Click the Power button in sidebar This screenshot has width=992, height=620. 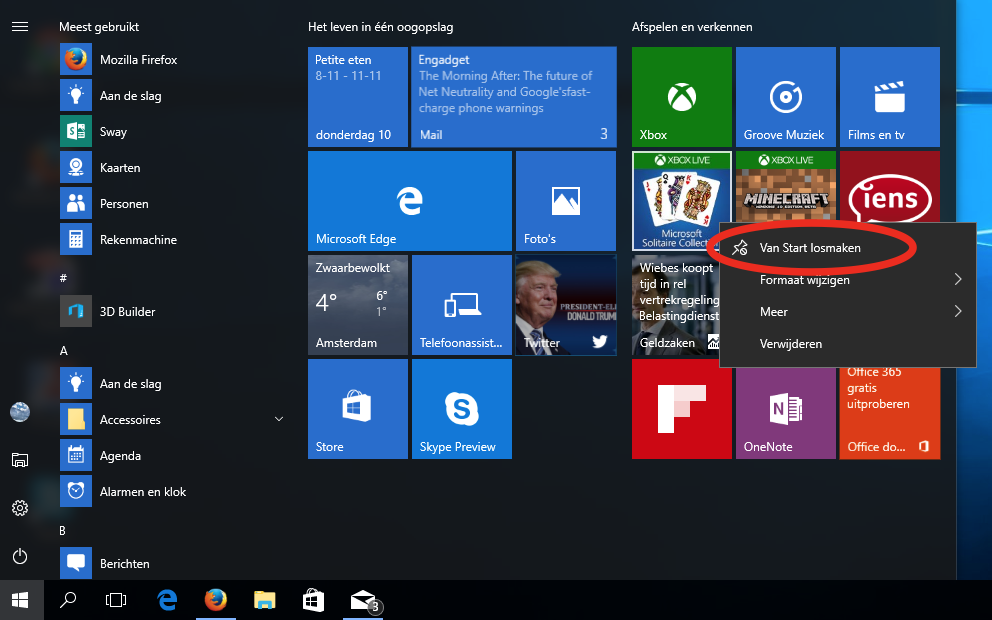tap(20, 557)
